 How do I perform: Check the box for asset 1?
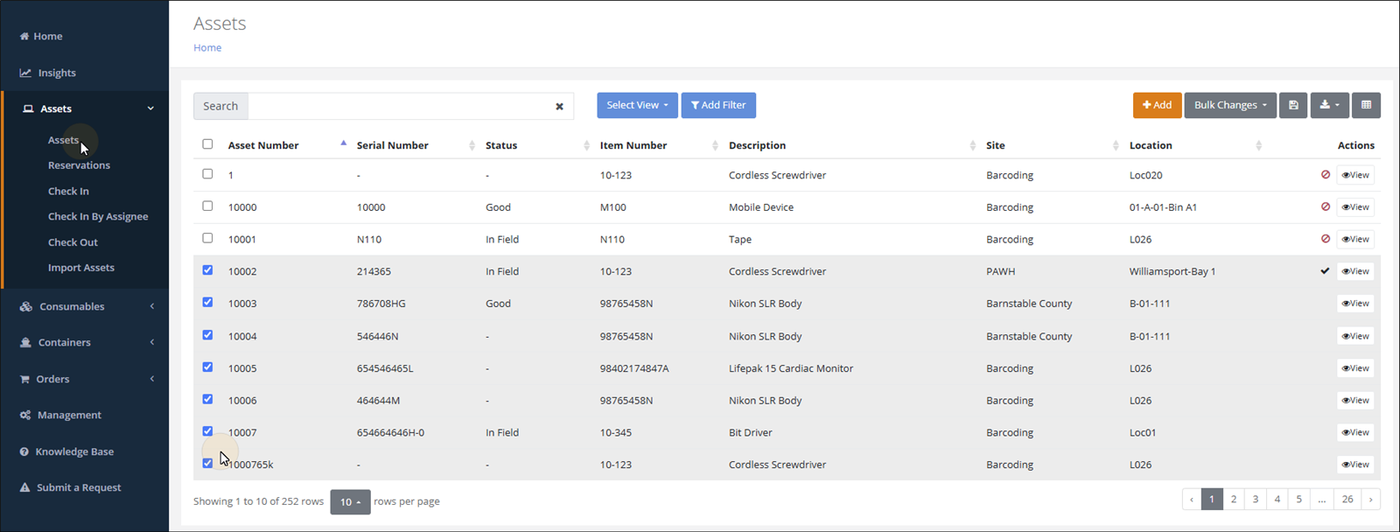pyautogui.click(x=208, y=174)
